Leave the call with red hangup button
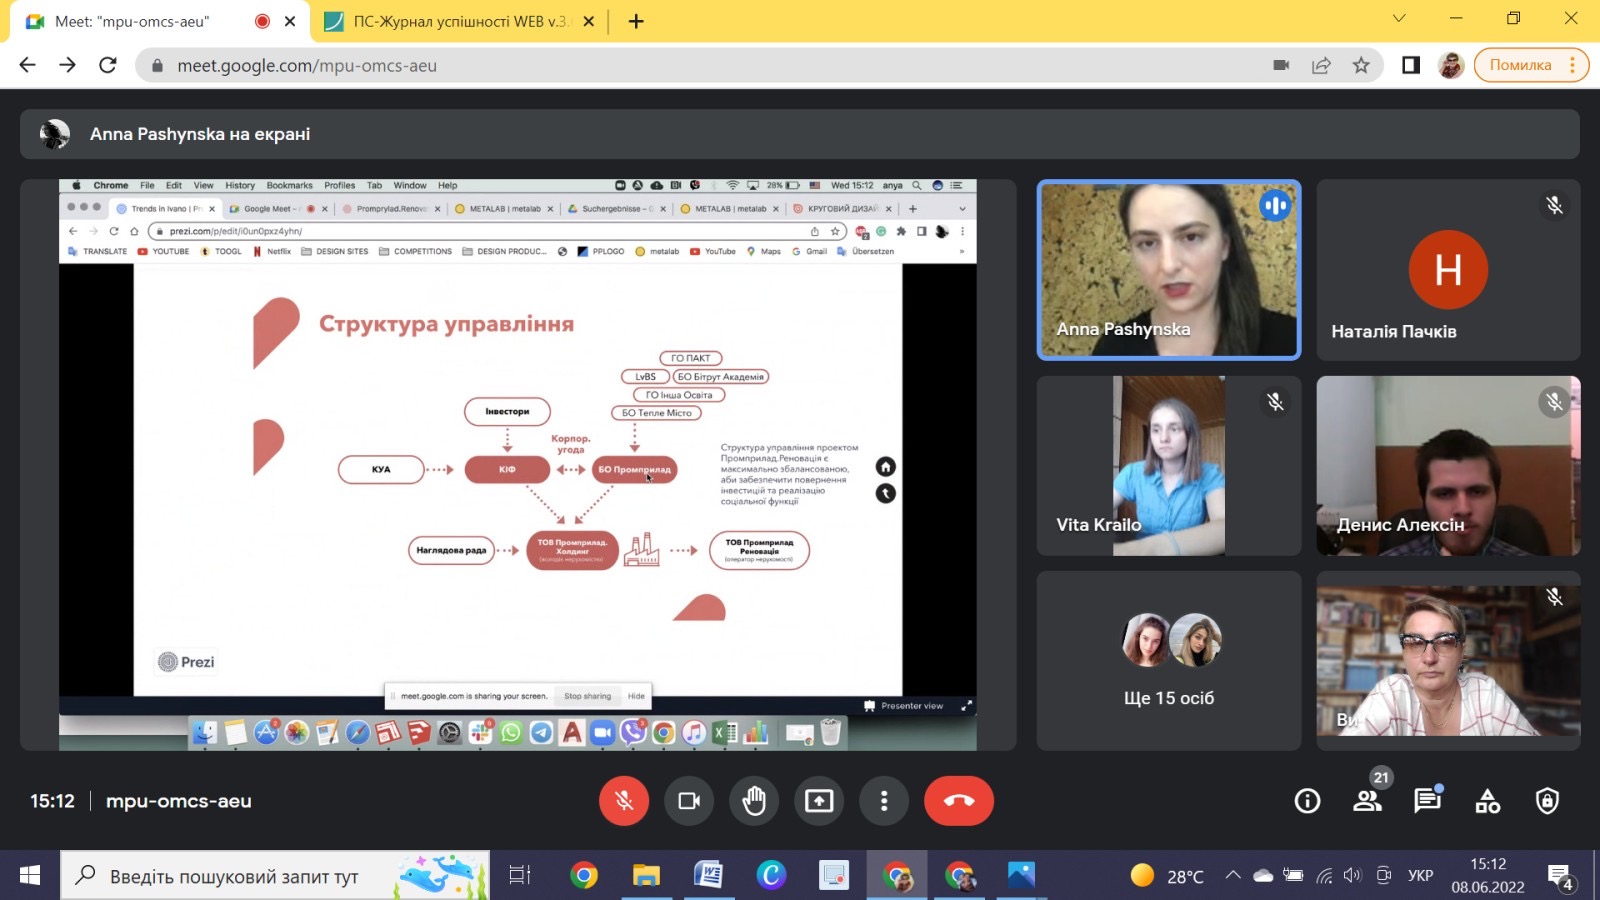The width and height of the screenshot is (1600, 900). (x=958, y=801)
